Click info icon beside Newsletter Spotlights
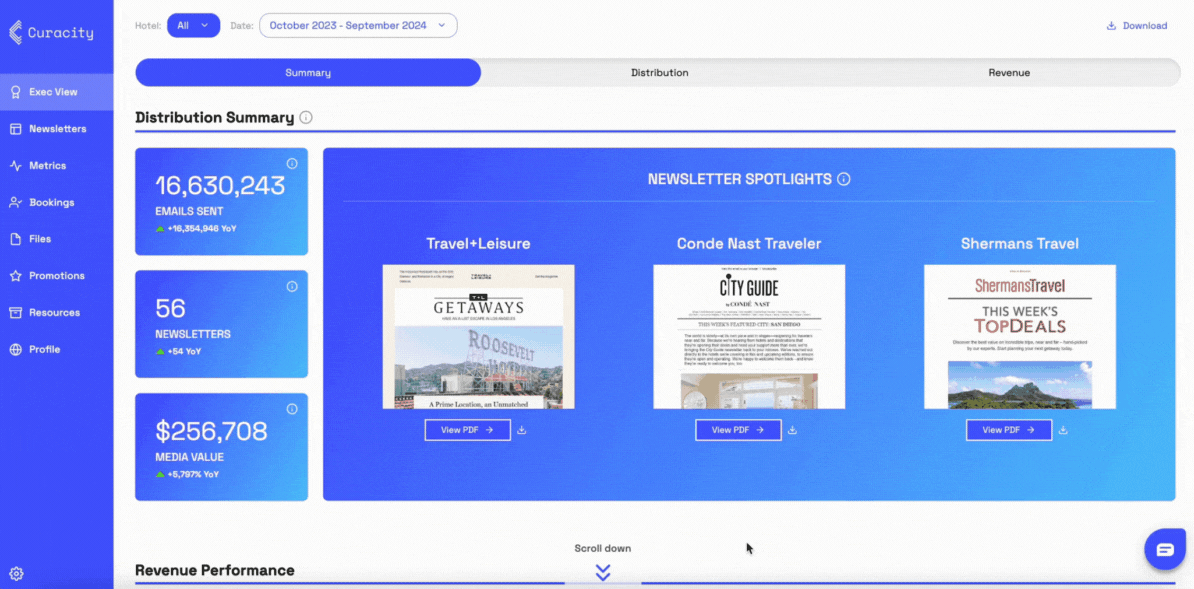The height and width of the screenshot is (589, 1194). [x=844, y=179]
